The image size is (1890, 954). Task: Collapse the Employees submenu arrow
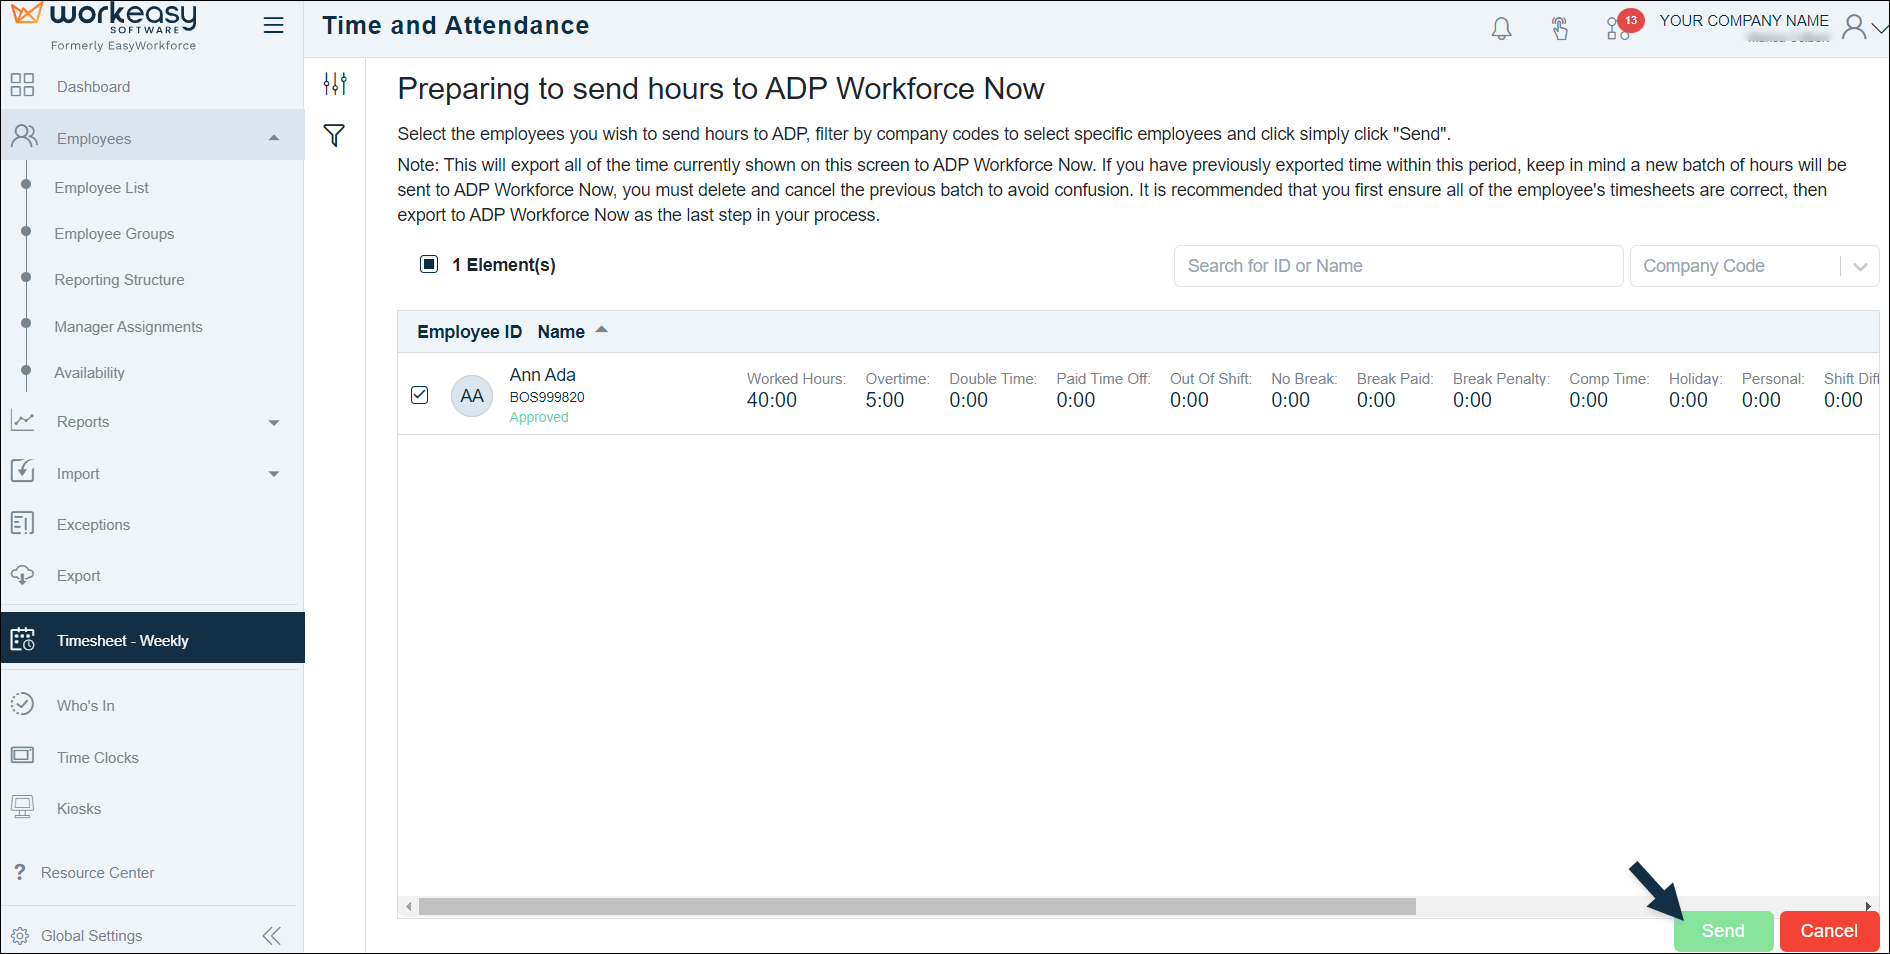[274, 138]
